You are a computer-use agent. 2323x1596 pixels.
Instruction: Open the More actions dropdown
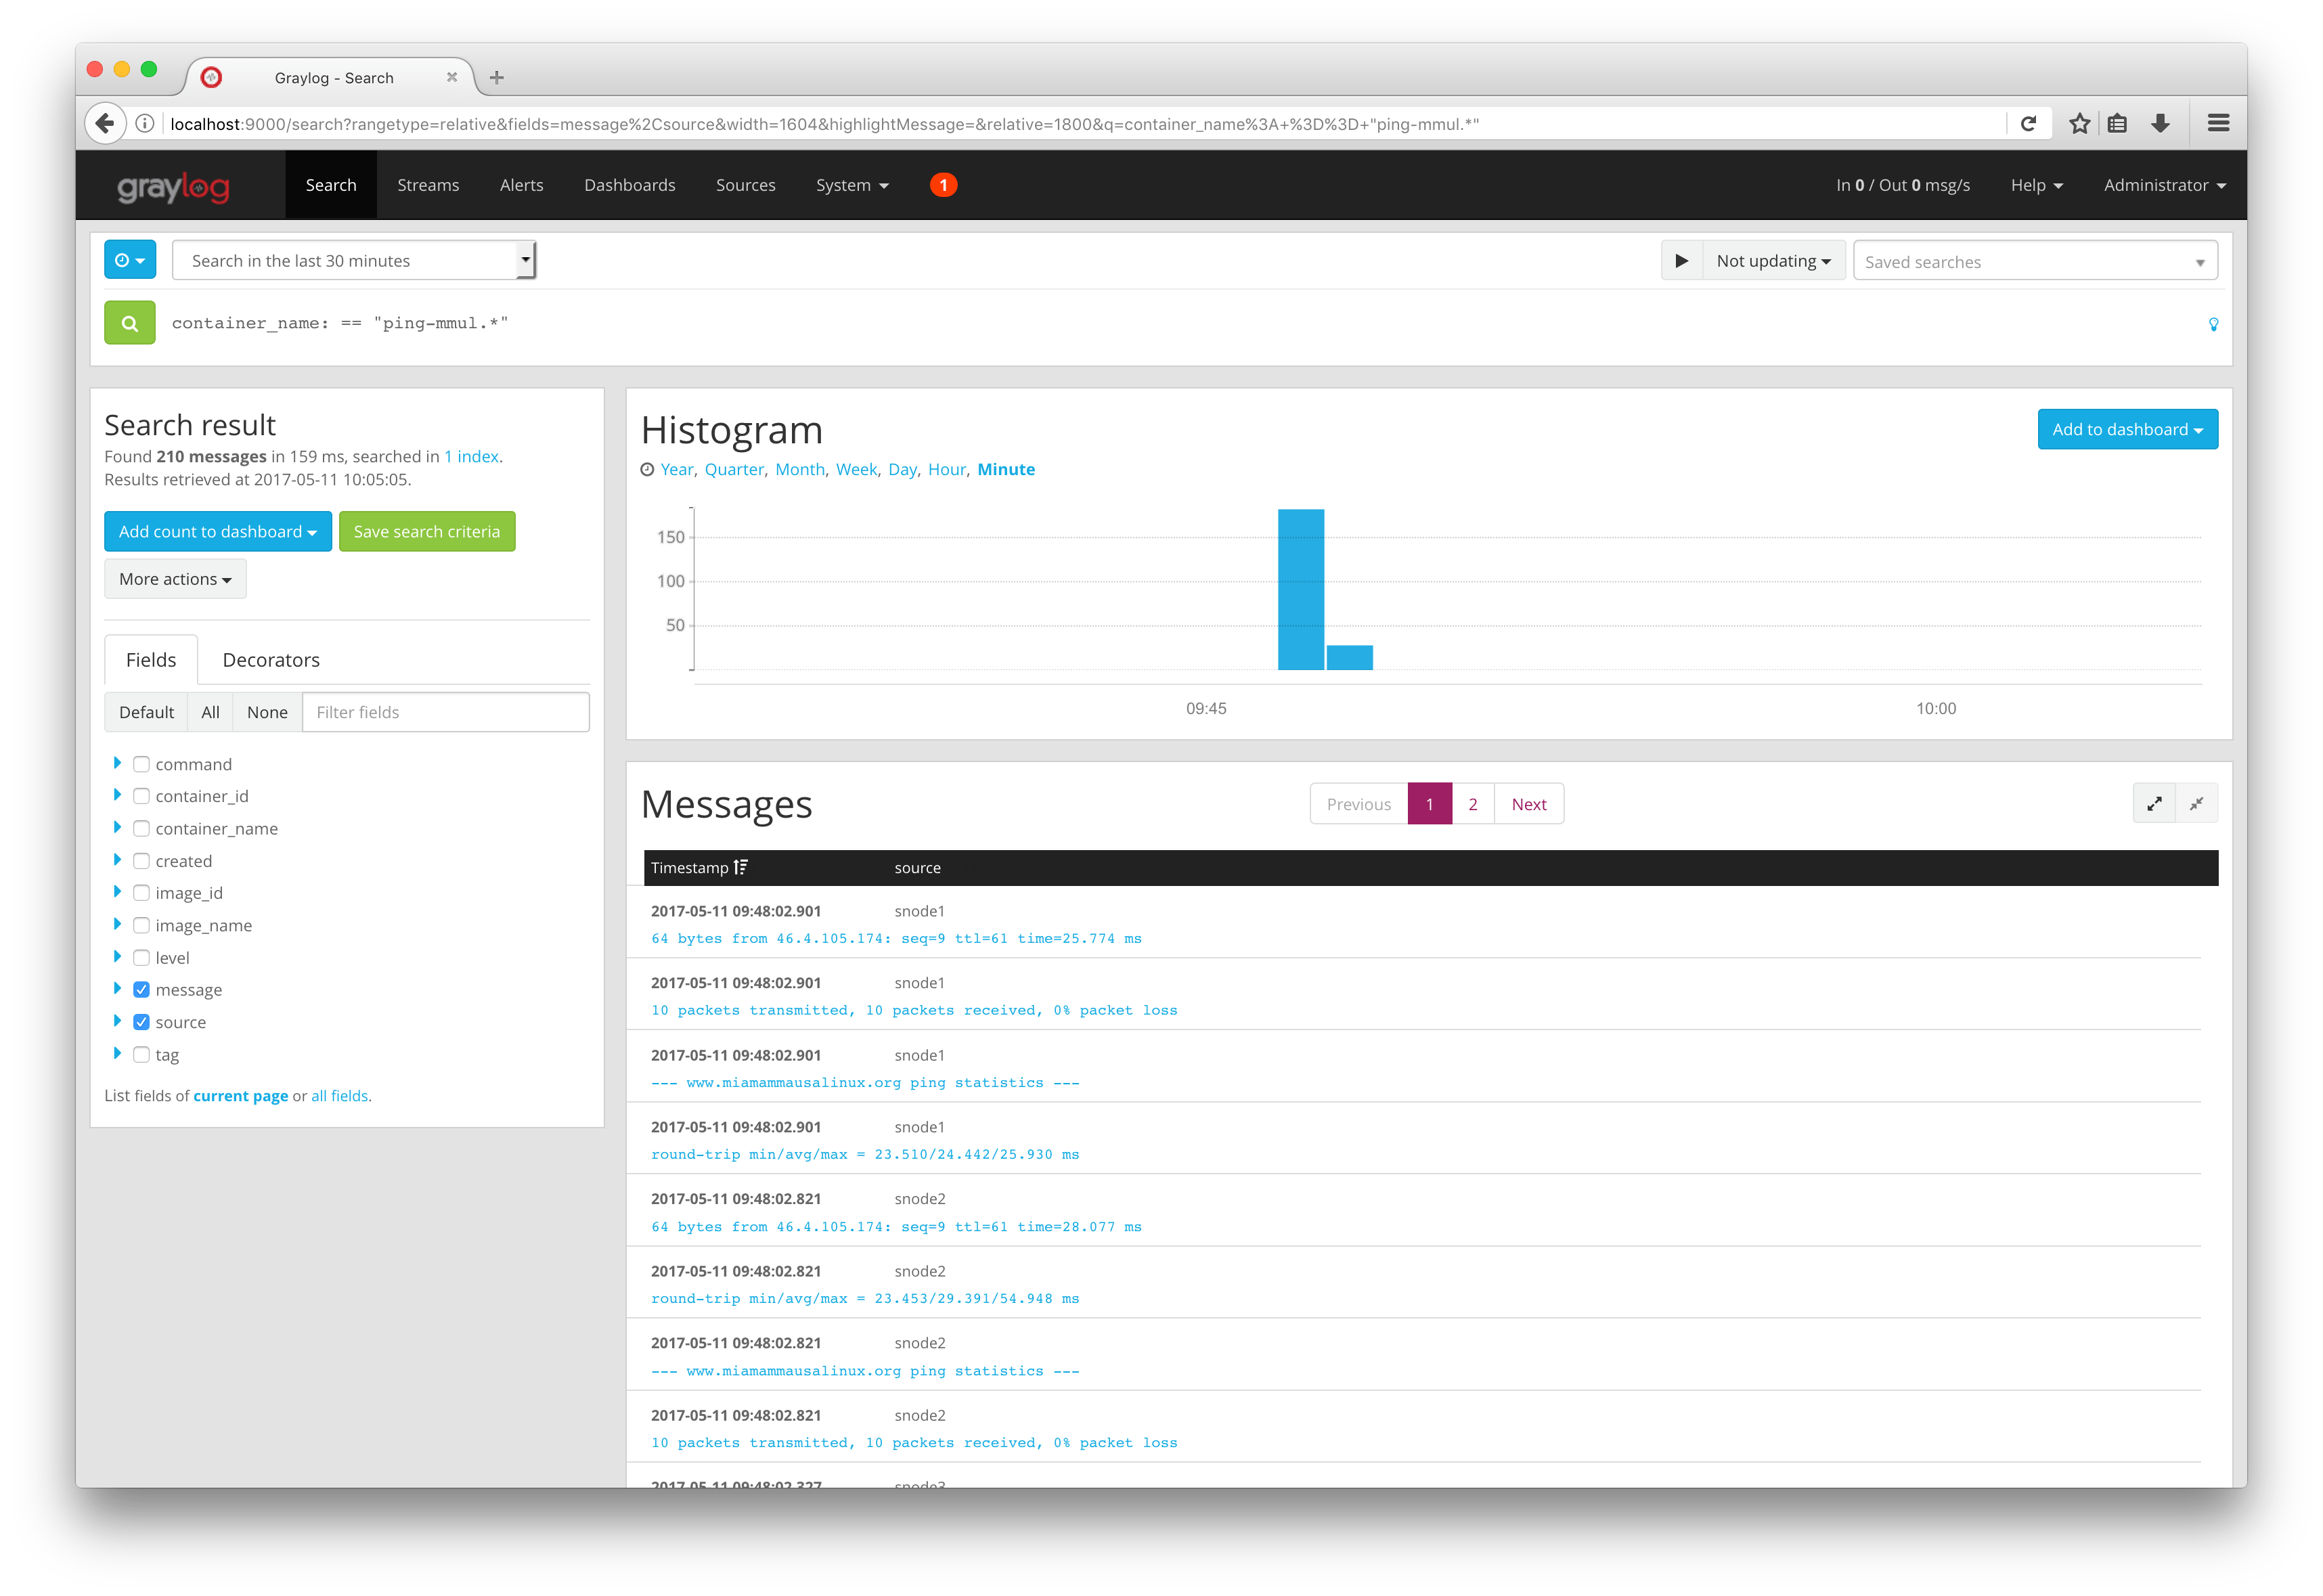pos(175,579)
